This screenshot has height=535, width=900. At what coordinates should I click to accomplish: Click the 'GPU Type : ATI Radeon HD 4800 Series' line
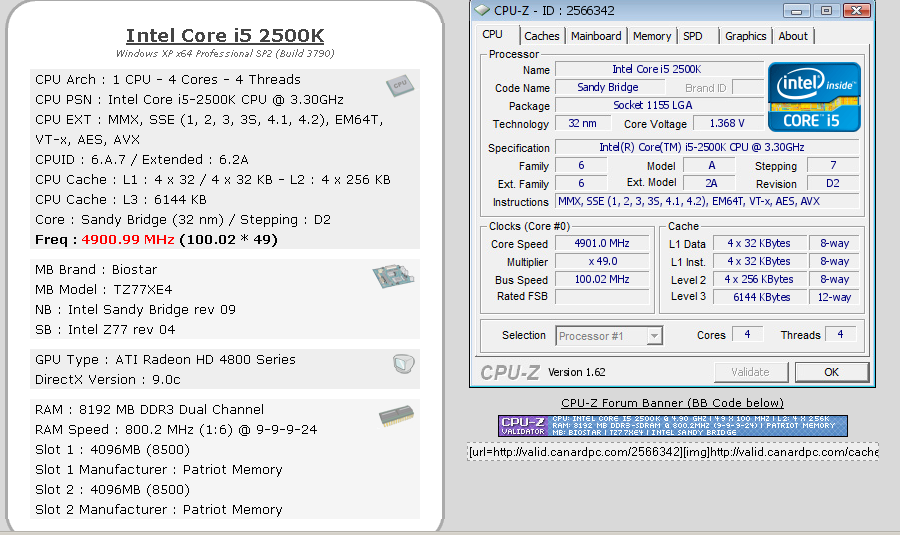pyautogui.click(x=165, y=360)
